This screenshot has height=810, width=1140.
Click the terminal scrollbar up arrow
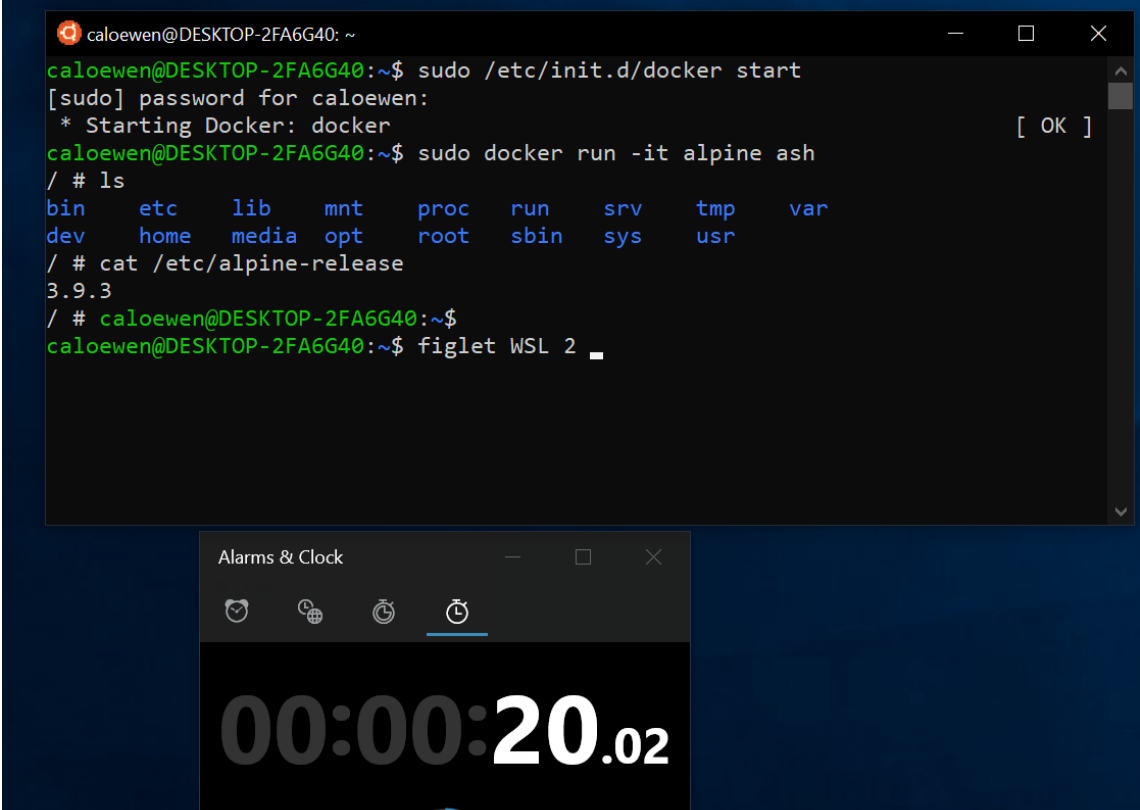coord(1120,71)
